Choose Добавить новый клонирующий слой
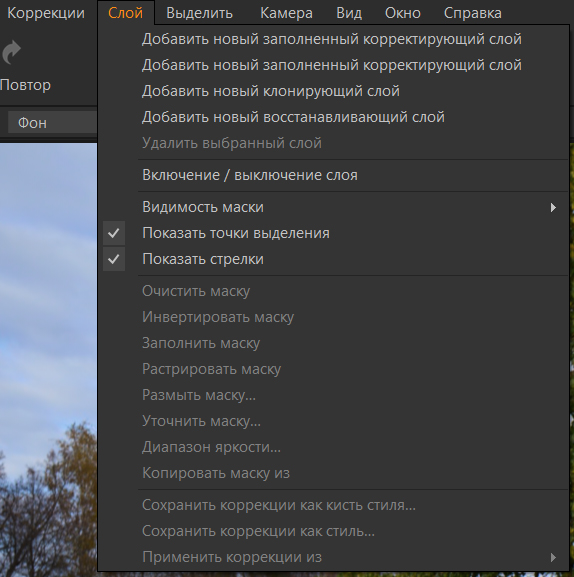This screenshot has height=577, width=574. (334, 91)
